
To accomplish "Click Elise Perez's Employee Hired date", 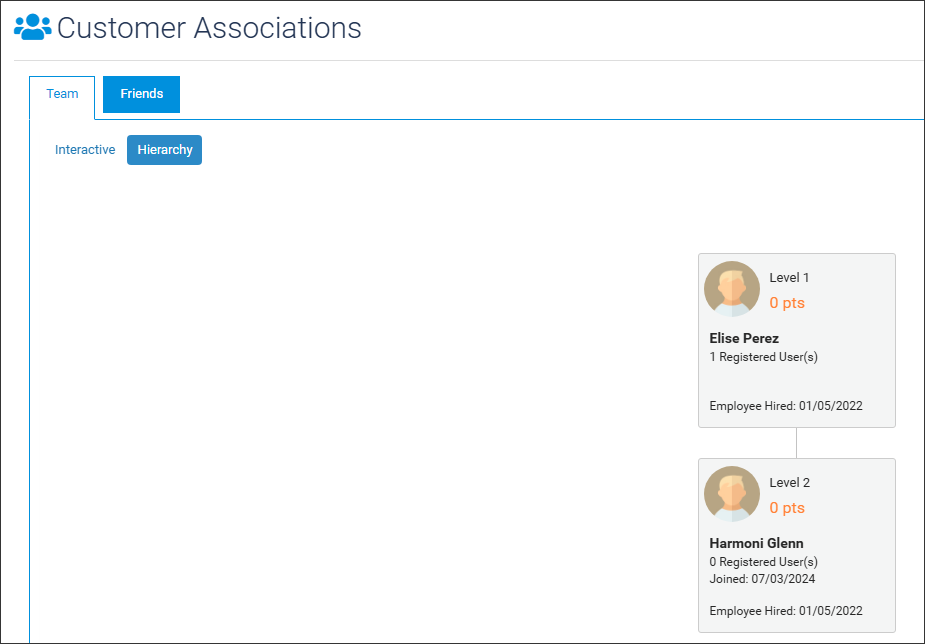I will tap(786, 406).
